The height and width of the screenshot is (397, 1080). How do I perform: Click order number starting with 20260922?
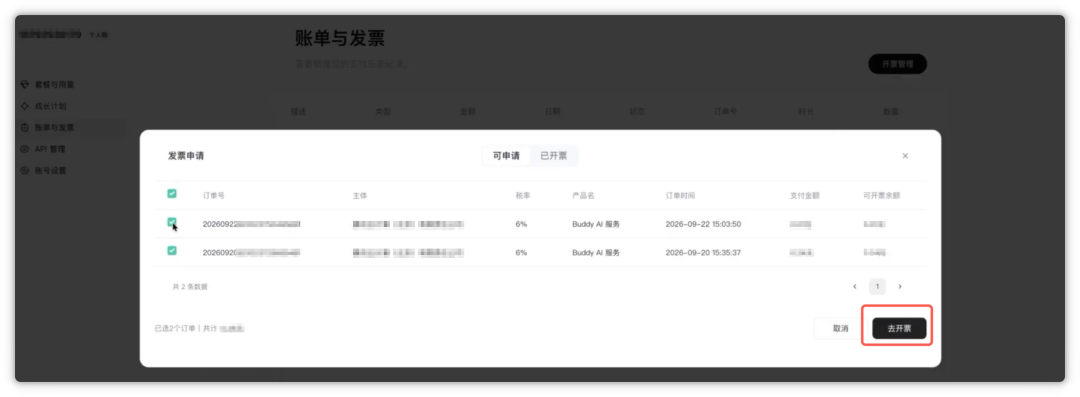(251, 224)
